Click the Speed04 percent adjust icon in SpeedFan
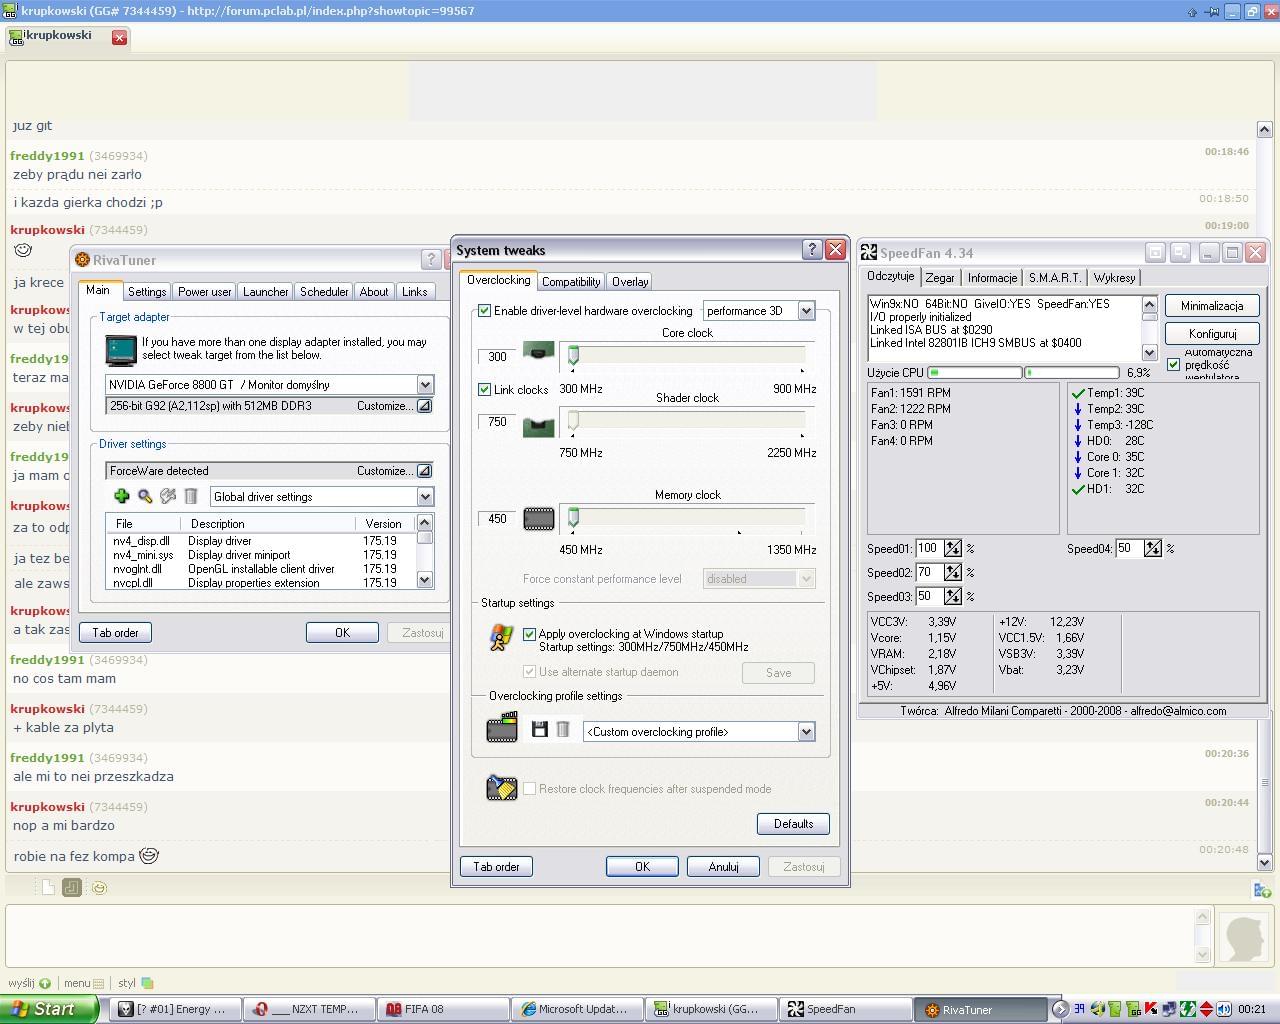Viewport: 1280px width, 1024px height. (1153, 548)
